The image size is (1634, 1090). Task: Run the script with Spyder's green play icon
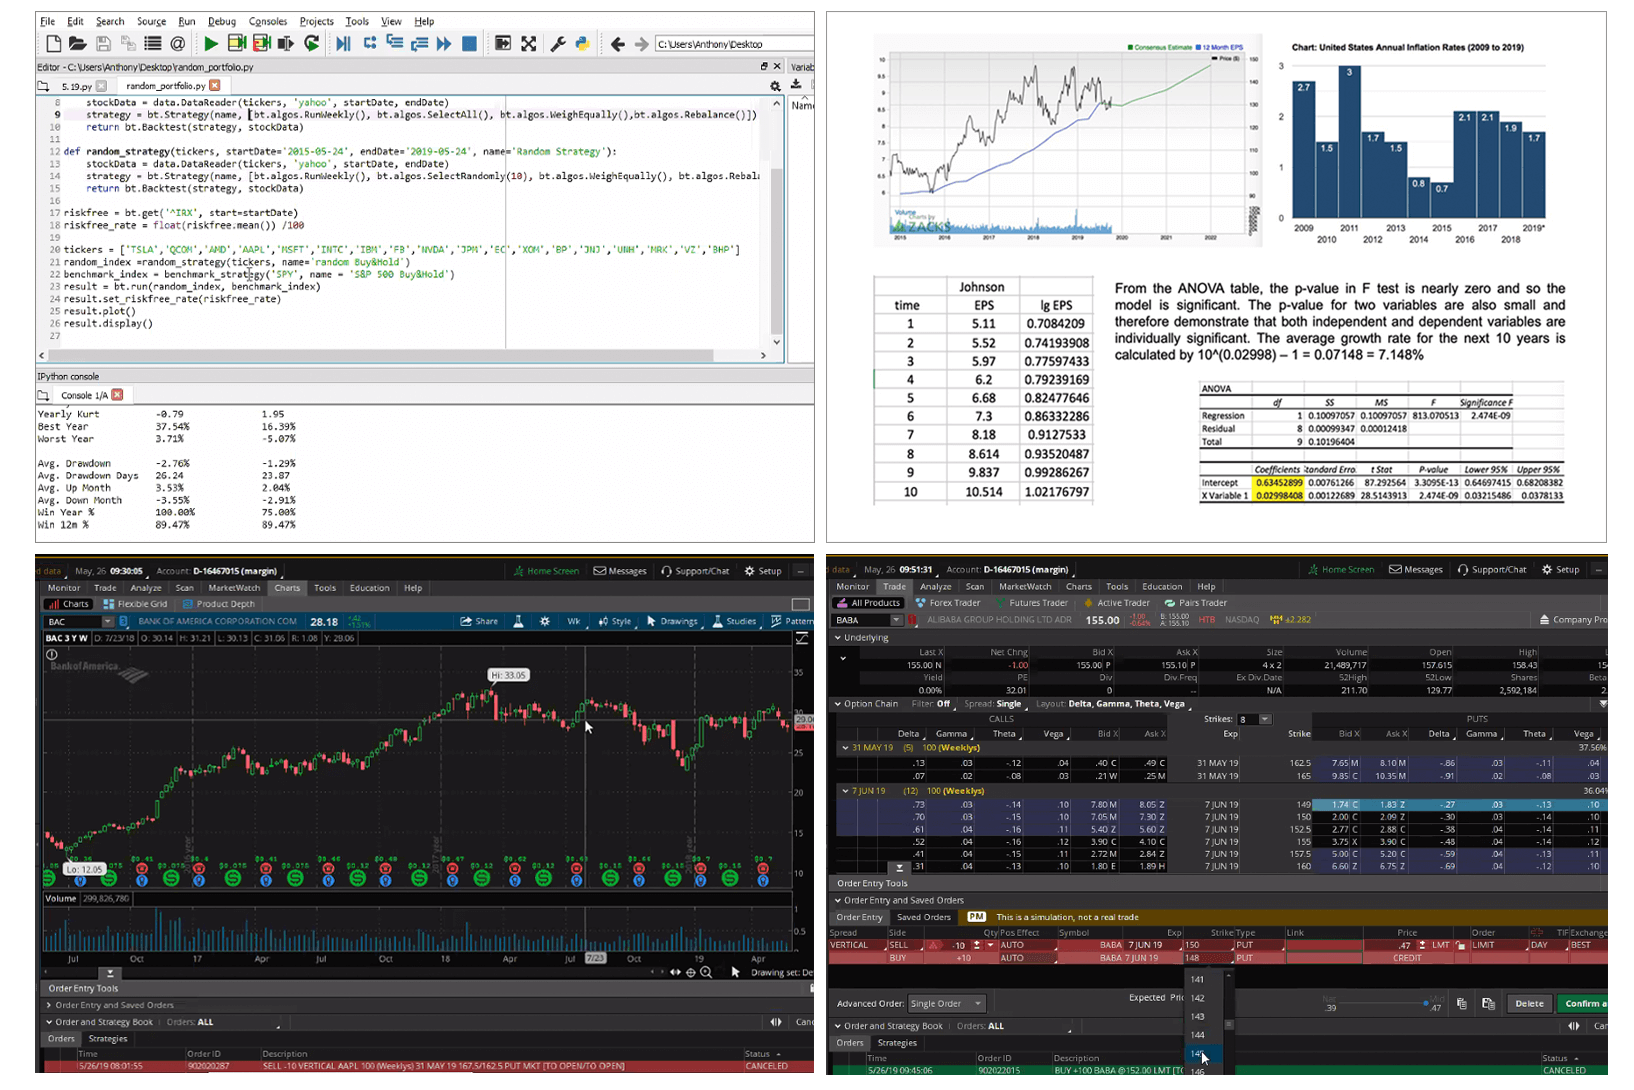click(211, 44)
